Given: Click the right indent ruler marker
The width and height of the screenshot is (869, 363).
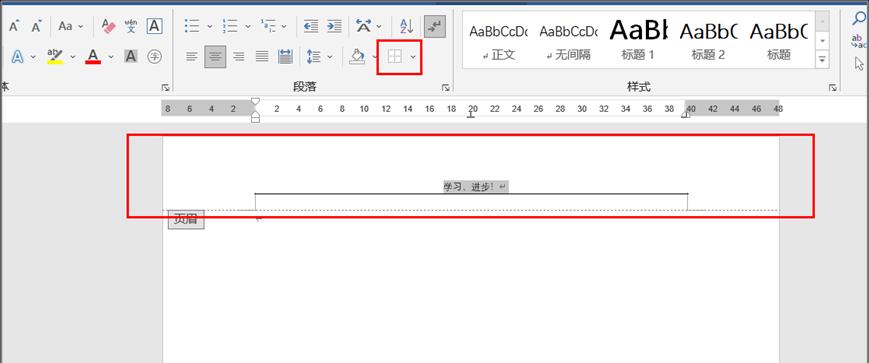Looking at the screenshot, I should [x=686, y=115].
